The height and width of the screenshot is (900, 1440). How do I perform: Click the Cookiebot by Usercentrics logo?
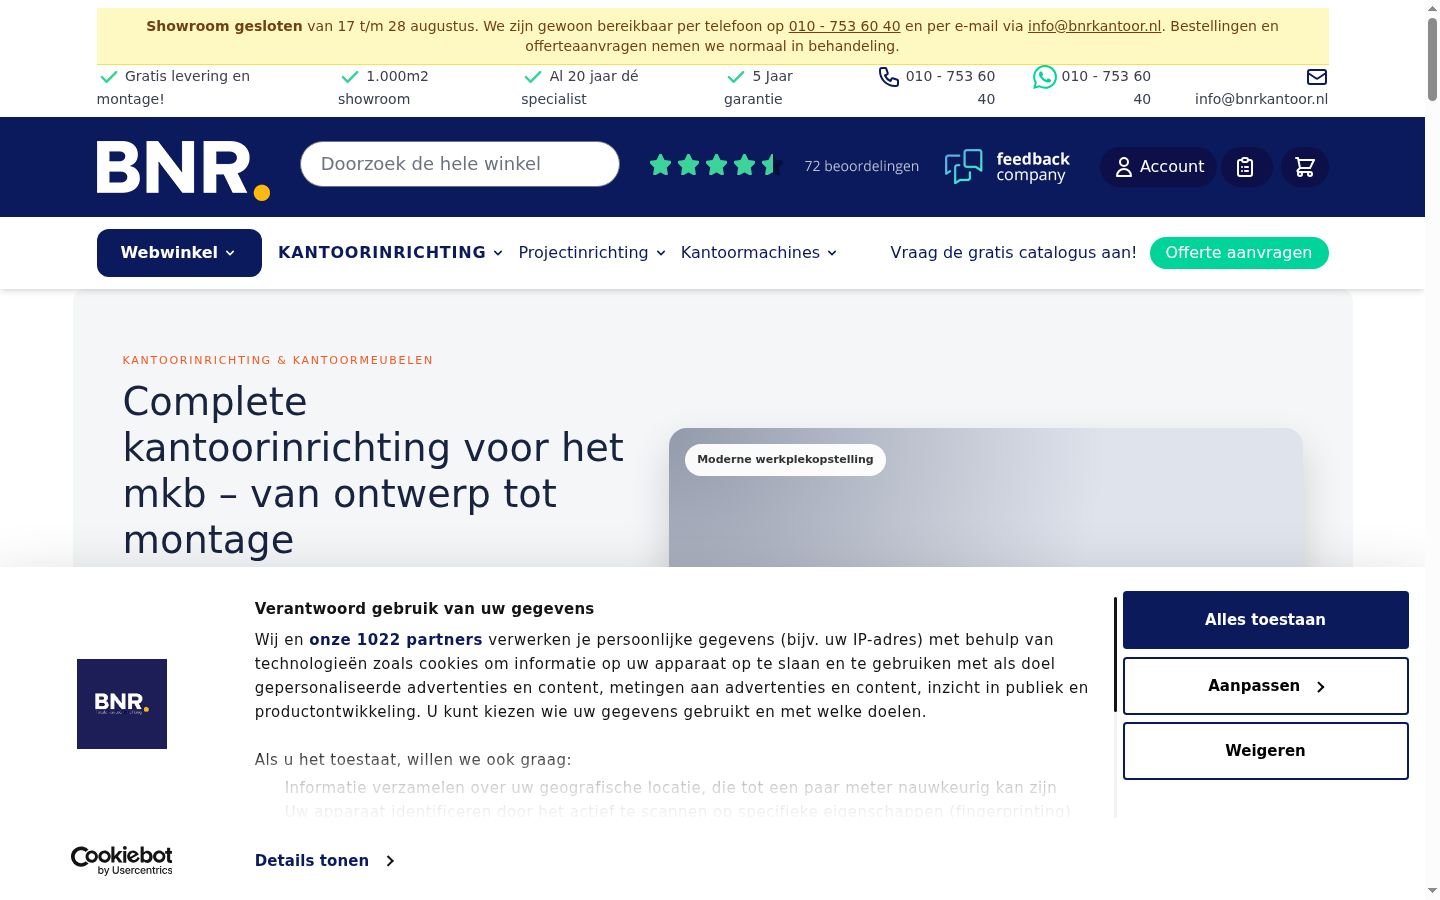pyautogui.click(x=122, y=860)
